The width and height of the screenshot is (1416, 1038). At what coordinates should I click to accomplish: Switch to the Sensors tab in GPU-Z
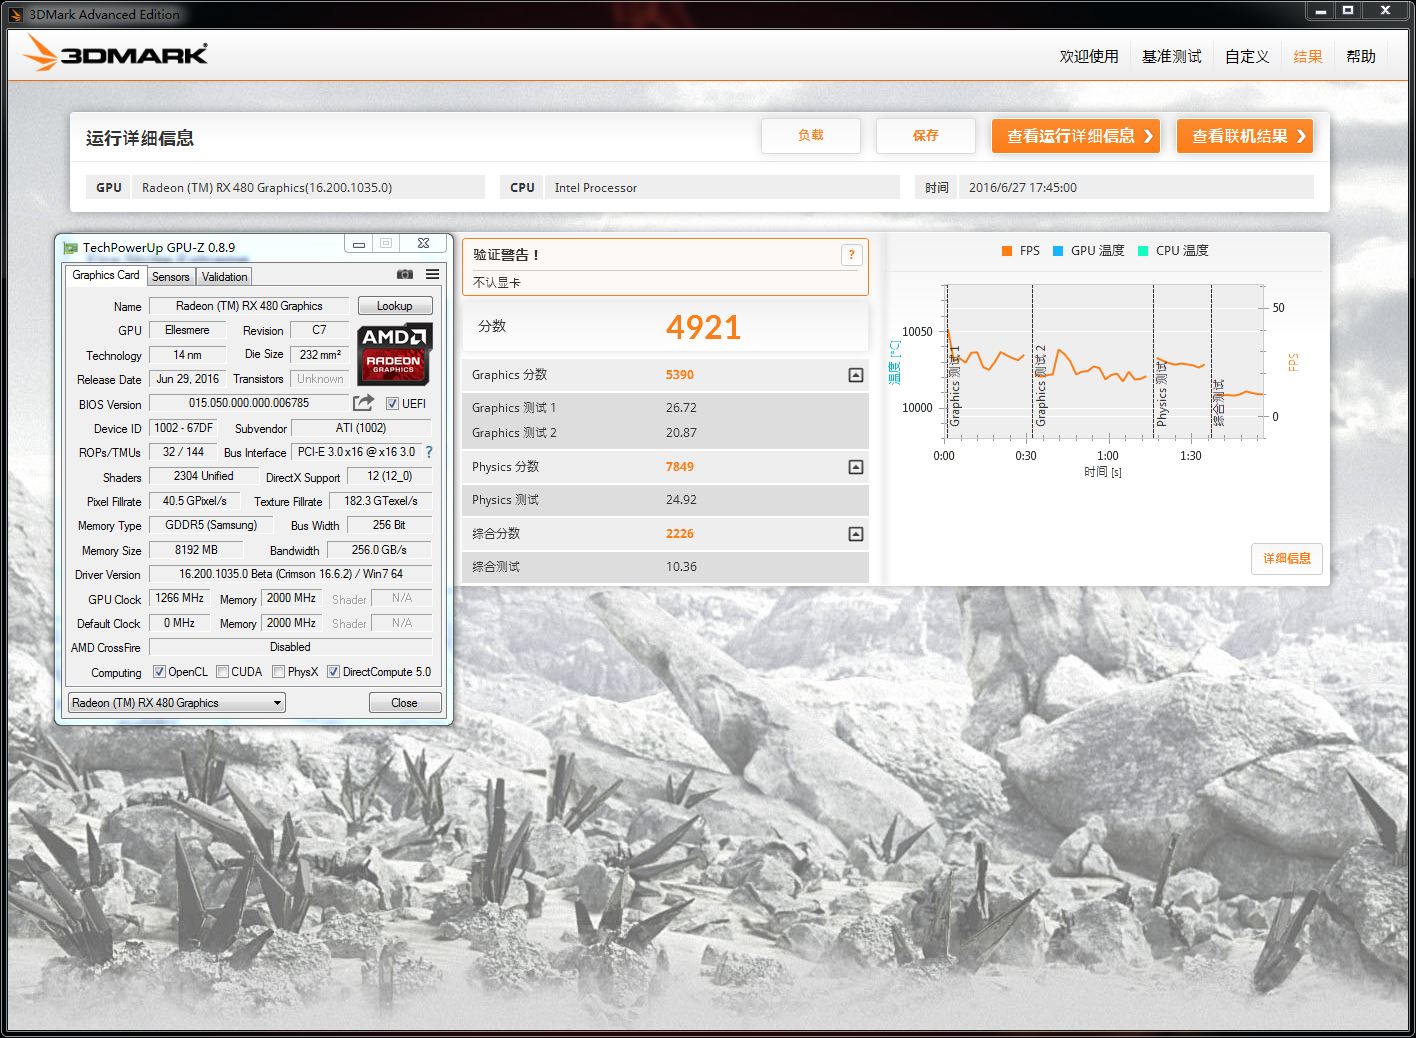point(170,276)
